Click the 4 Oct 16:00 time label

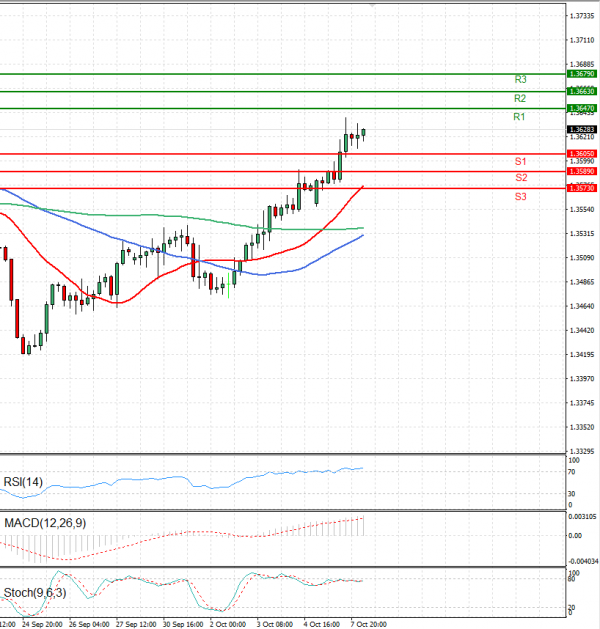pyautogui.click(x=322, y=624)
